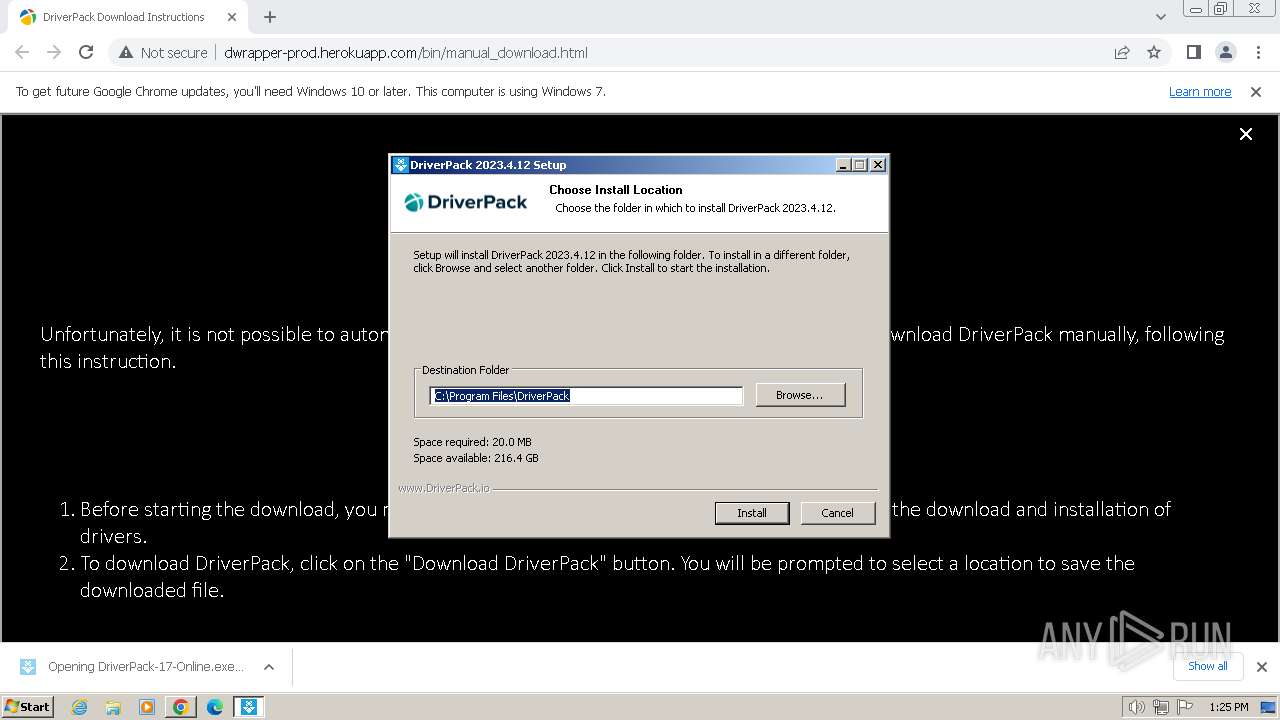Image resolution: width=1280 pixels, height=720 pixels.
Task: Select the Chrome address bar URL
Action: coord(406,53)
